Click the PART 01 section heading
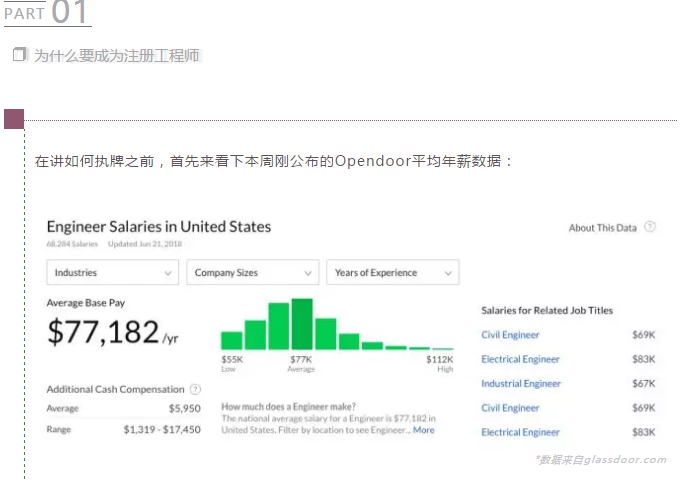This screenshot has width=684, height=481. point(47,13)
